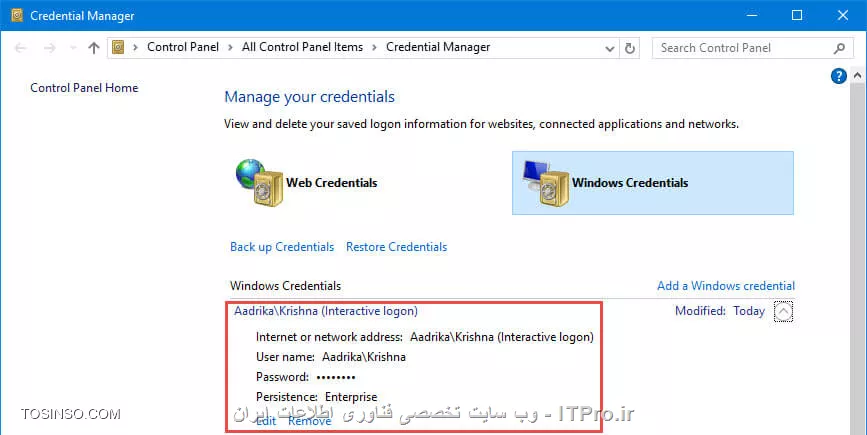Viewport: 867px width, 435px height.
Task: Click the Back navigation arrow
Action: pos(20,48)
